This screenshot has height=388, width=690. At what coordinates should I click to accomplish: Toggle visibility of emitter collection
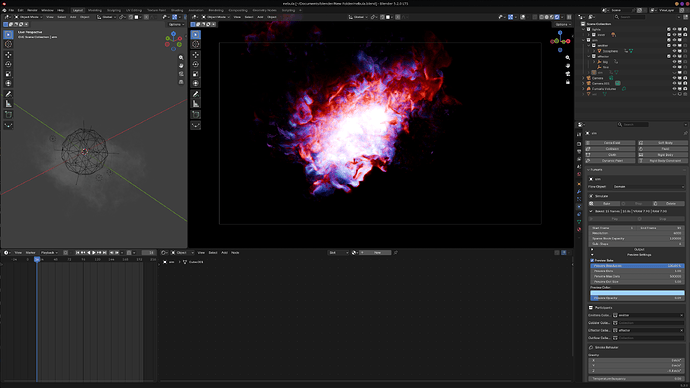click(674, 45)
